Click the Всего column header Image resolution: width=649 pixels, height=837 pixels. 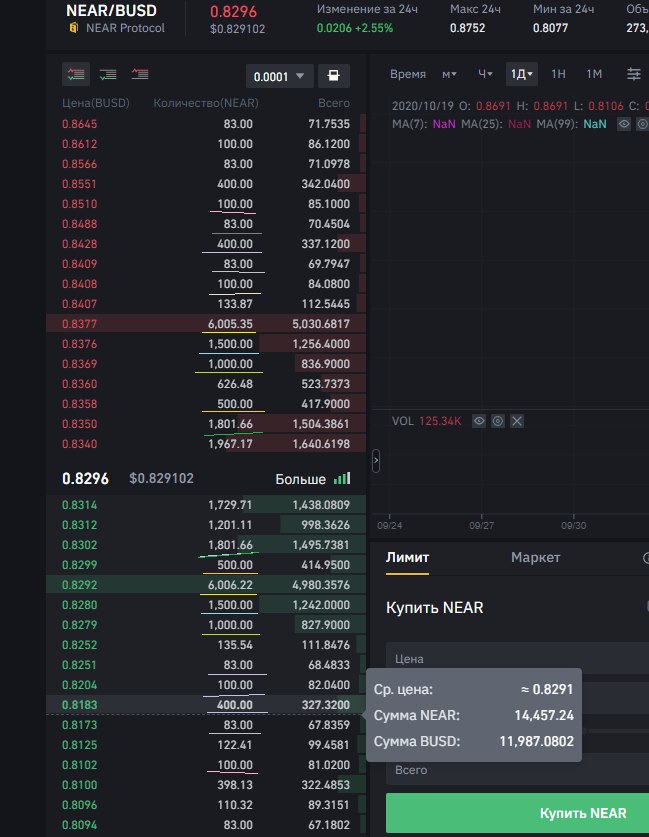(334, 103)
